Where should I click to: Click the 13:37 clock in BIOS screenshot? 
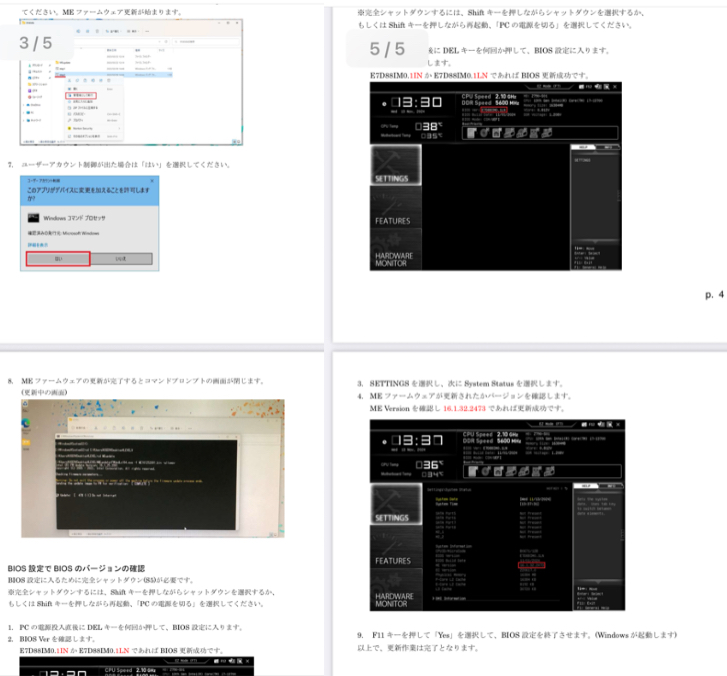pos(417,440)
